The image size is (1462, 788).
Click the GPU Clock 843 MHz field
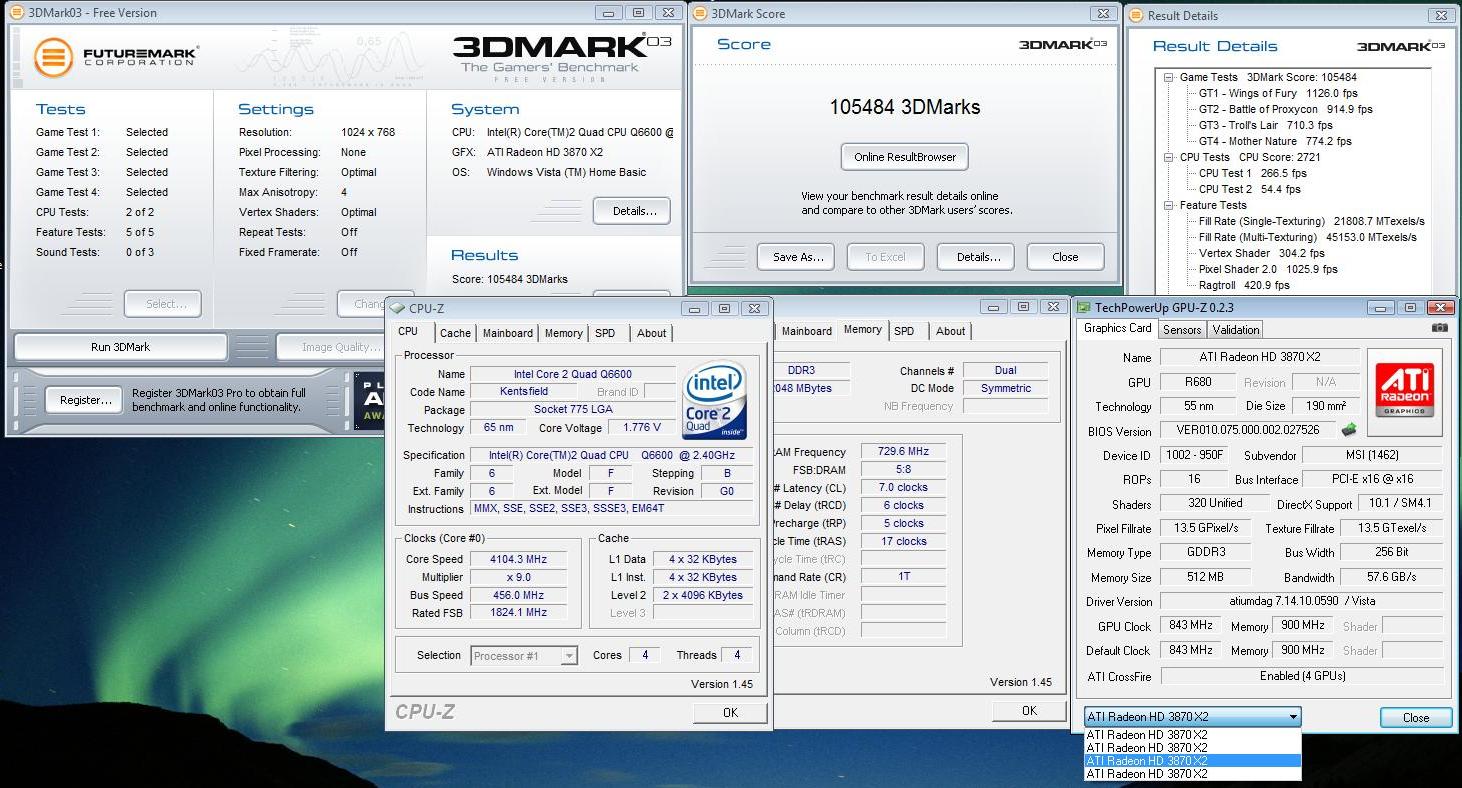pyautogui.click(x=1191, y=626)
